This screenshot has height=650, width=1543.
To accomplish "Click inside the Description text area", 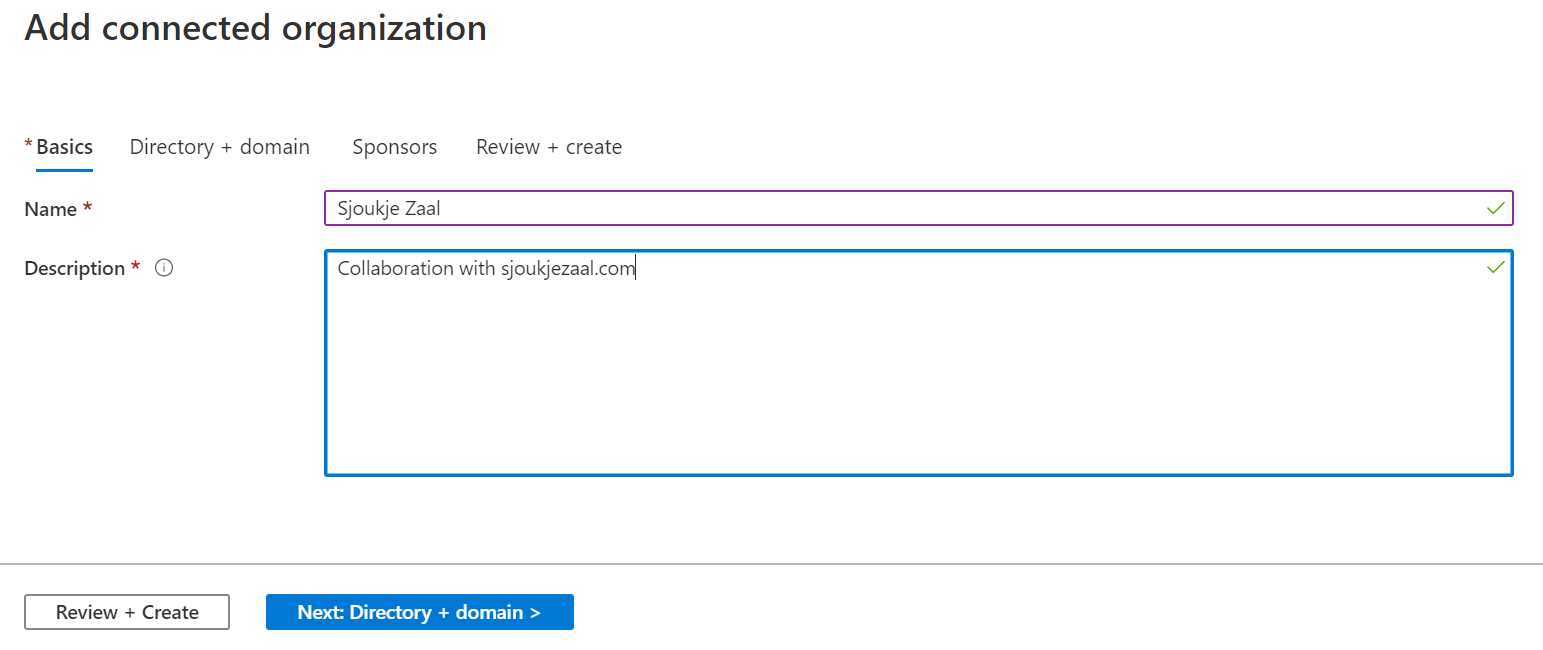I will tap(900, 360).
